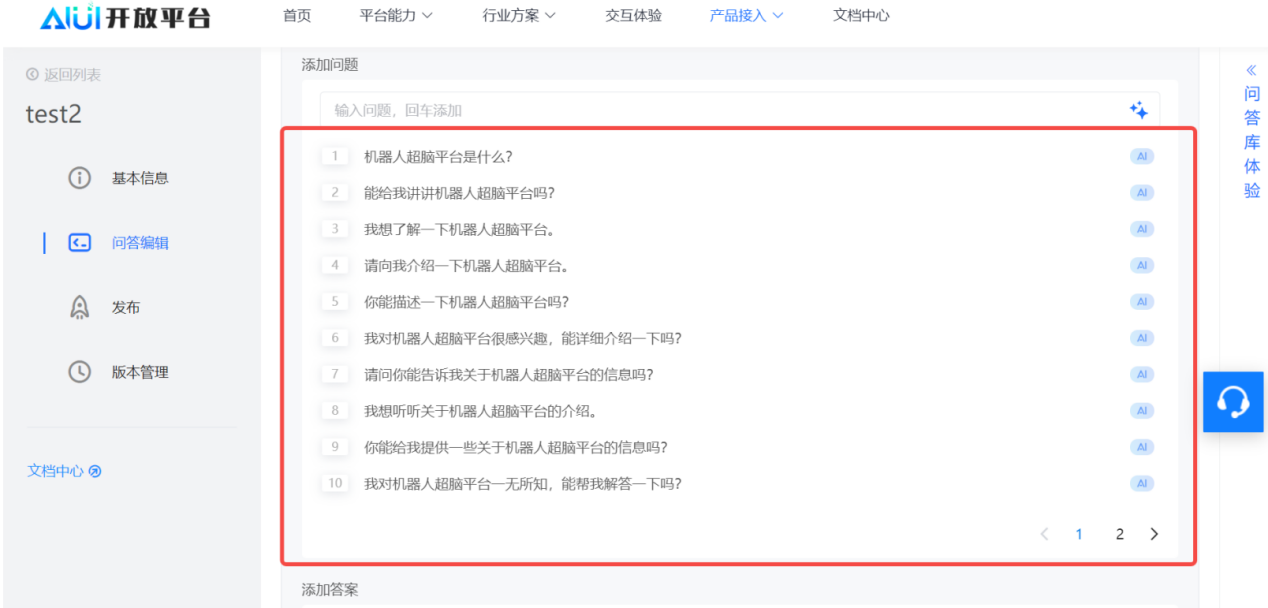Expand the 问答库体验 side panel
Viewport: 1268px width, 608px height.
(1251, 130)
